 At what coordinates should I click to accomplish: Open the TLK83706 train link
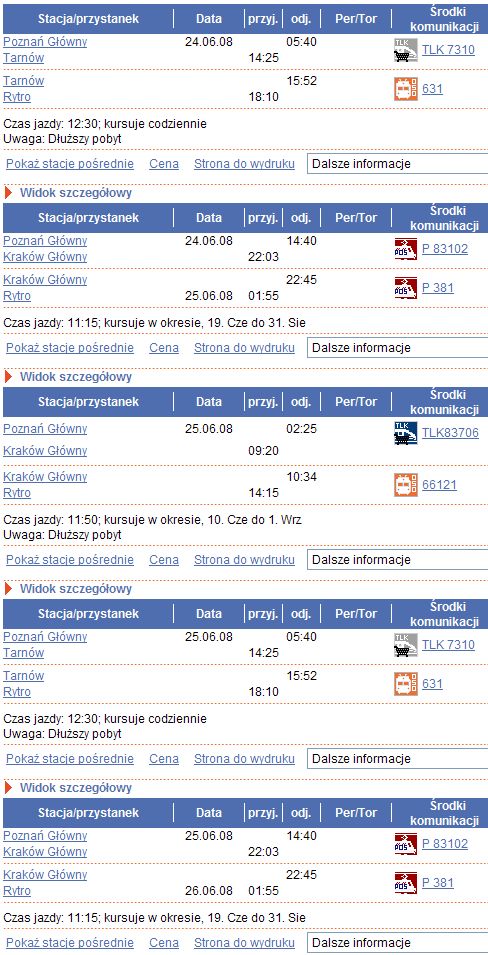pyautogui.click(x=450, y=433)
